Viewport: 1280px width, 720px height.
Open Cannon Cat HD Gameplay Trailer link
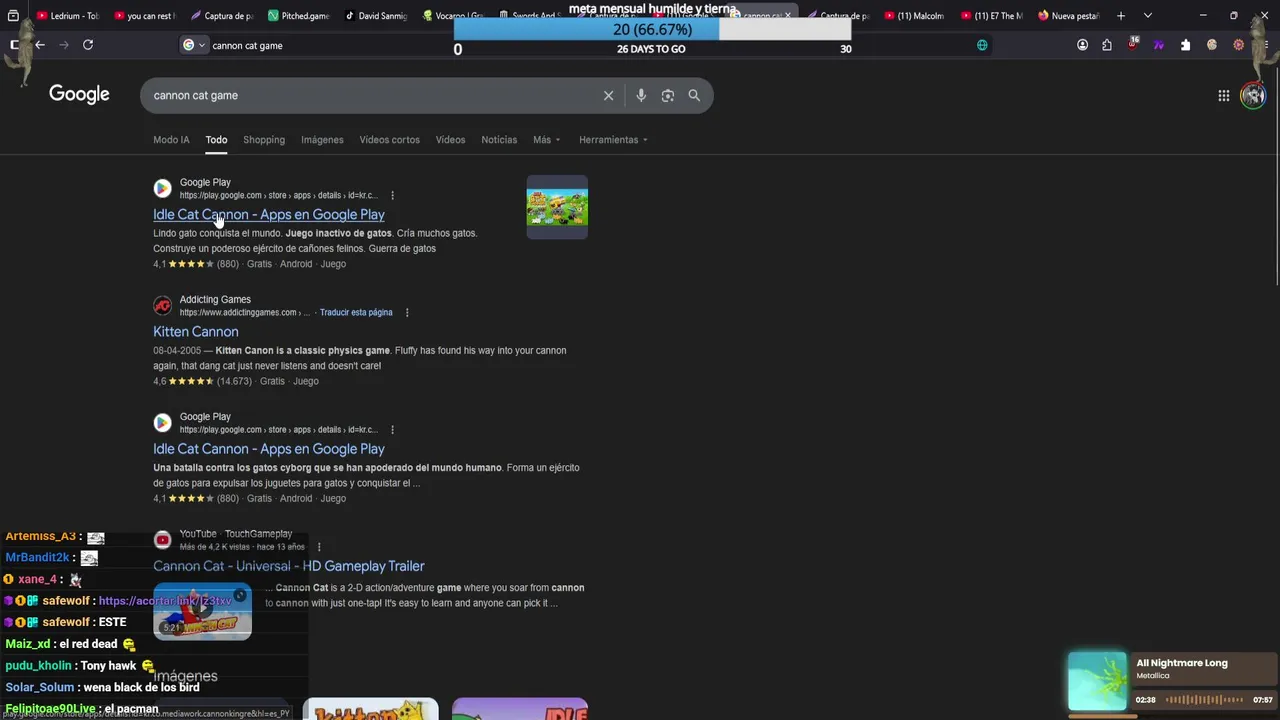click(289, 566)
